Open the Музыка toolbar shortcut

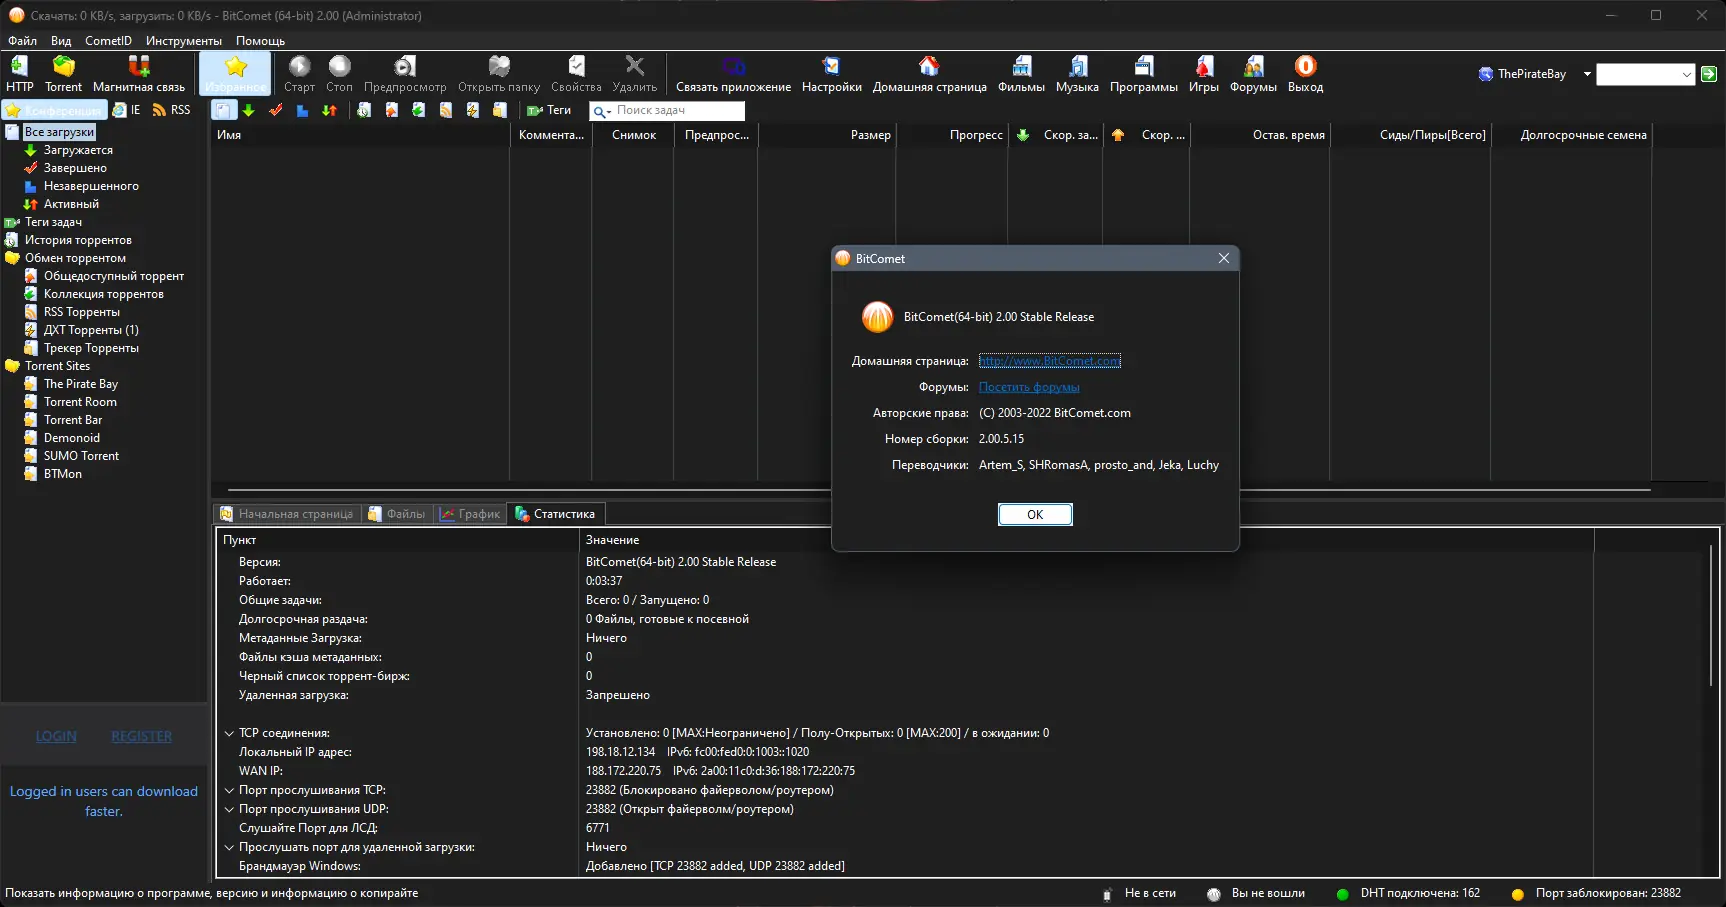1077,74
